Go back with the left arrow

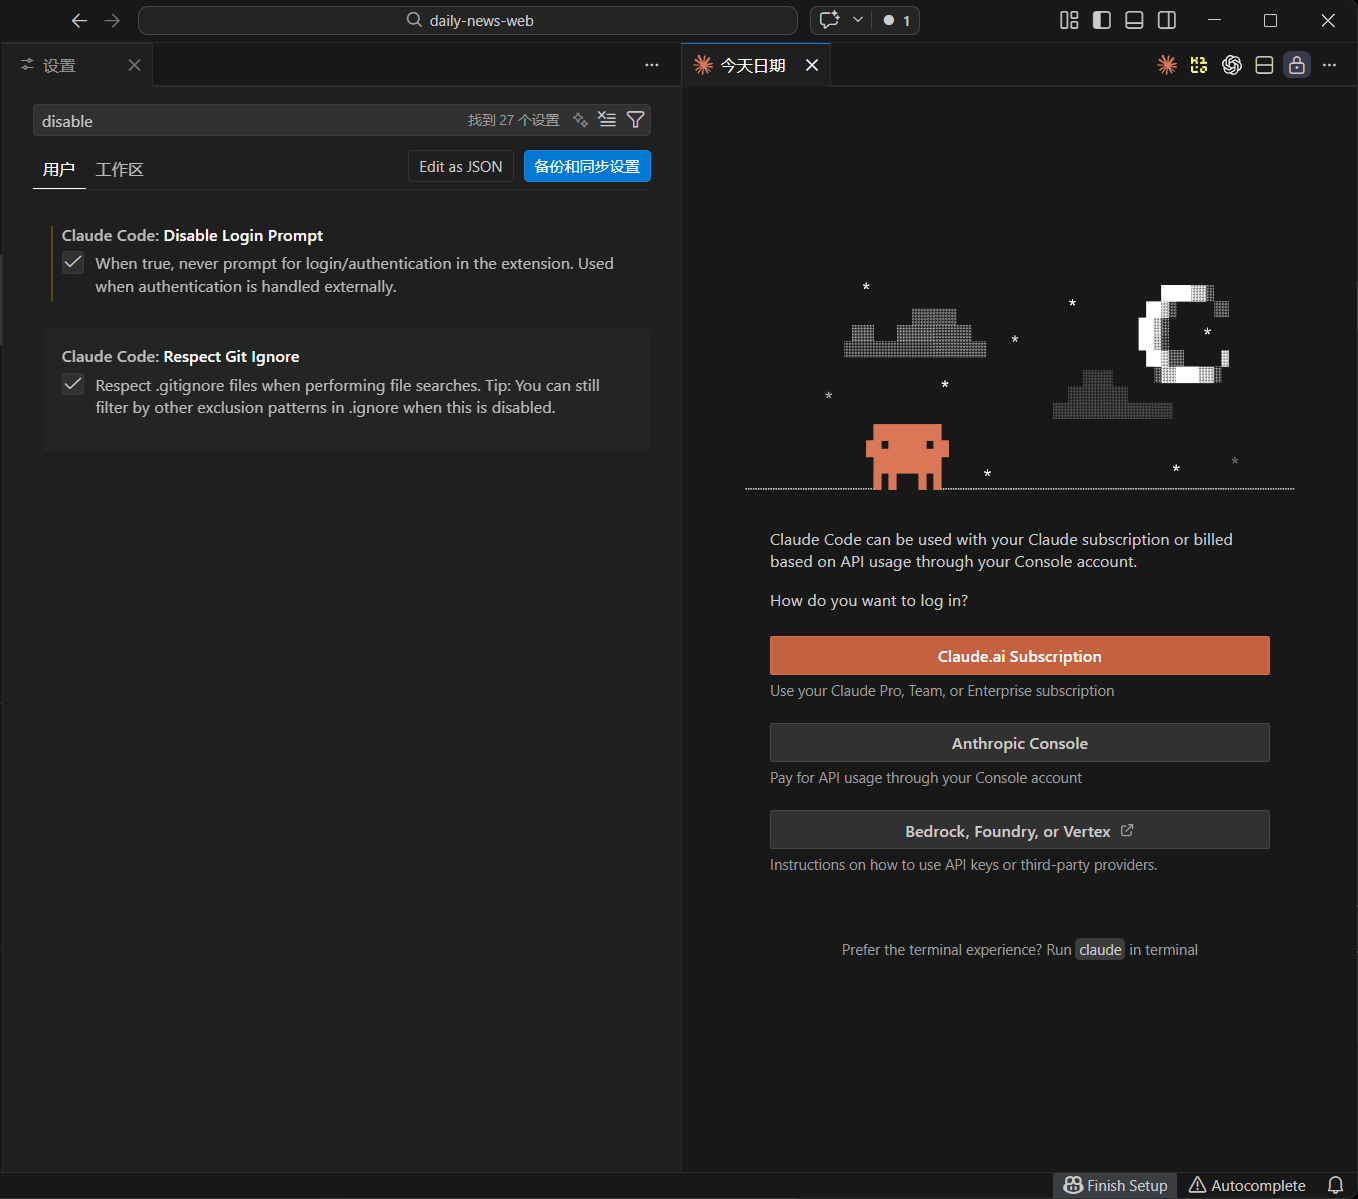[80, 20]
